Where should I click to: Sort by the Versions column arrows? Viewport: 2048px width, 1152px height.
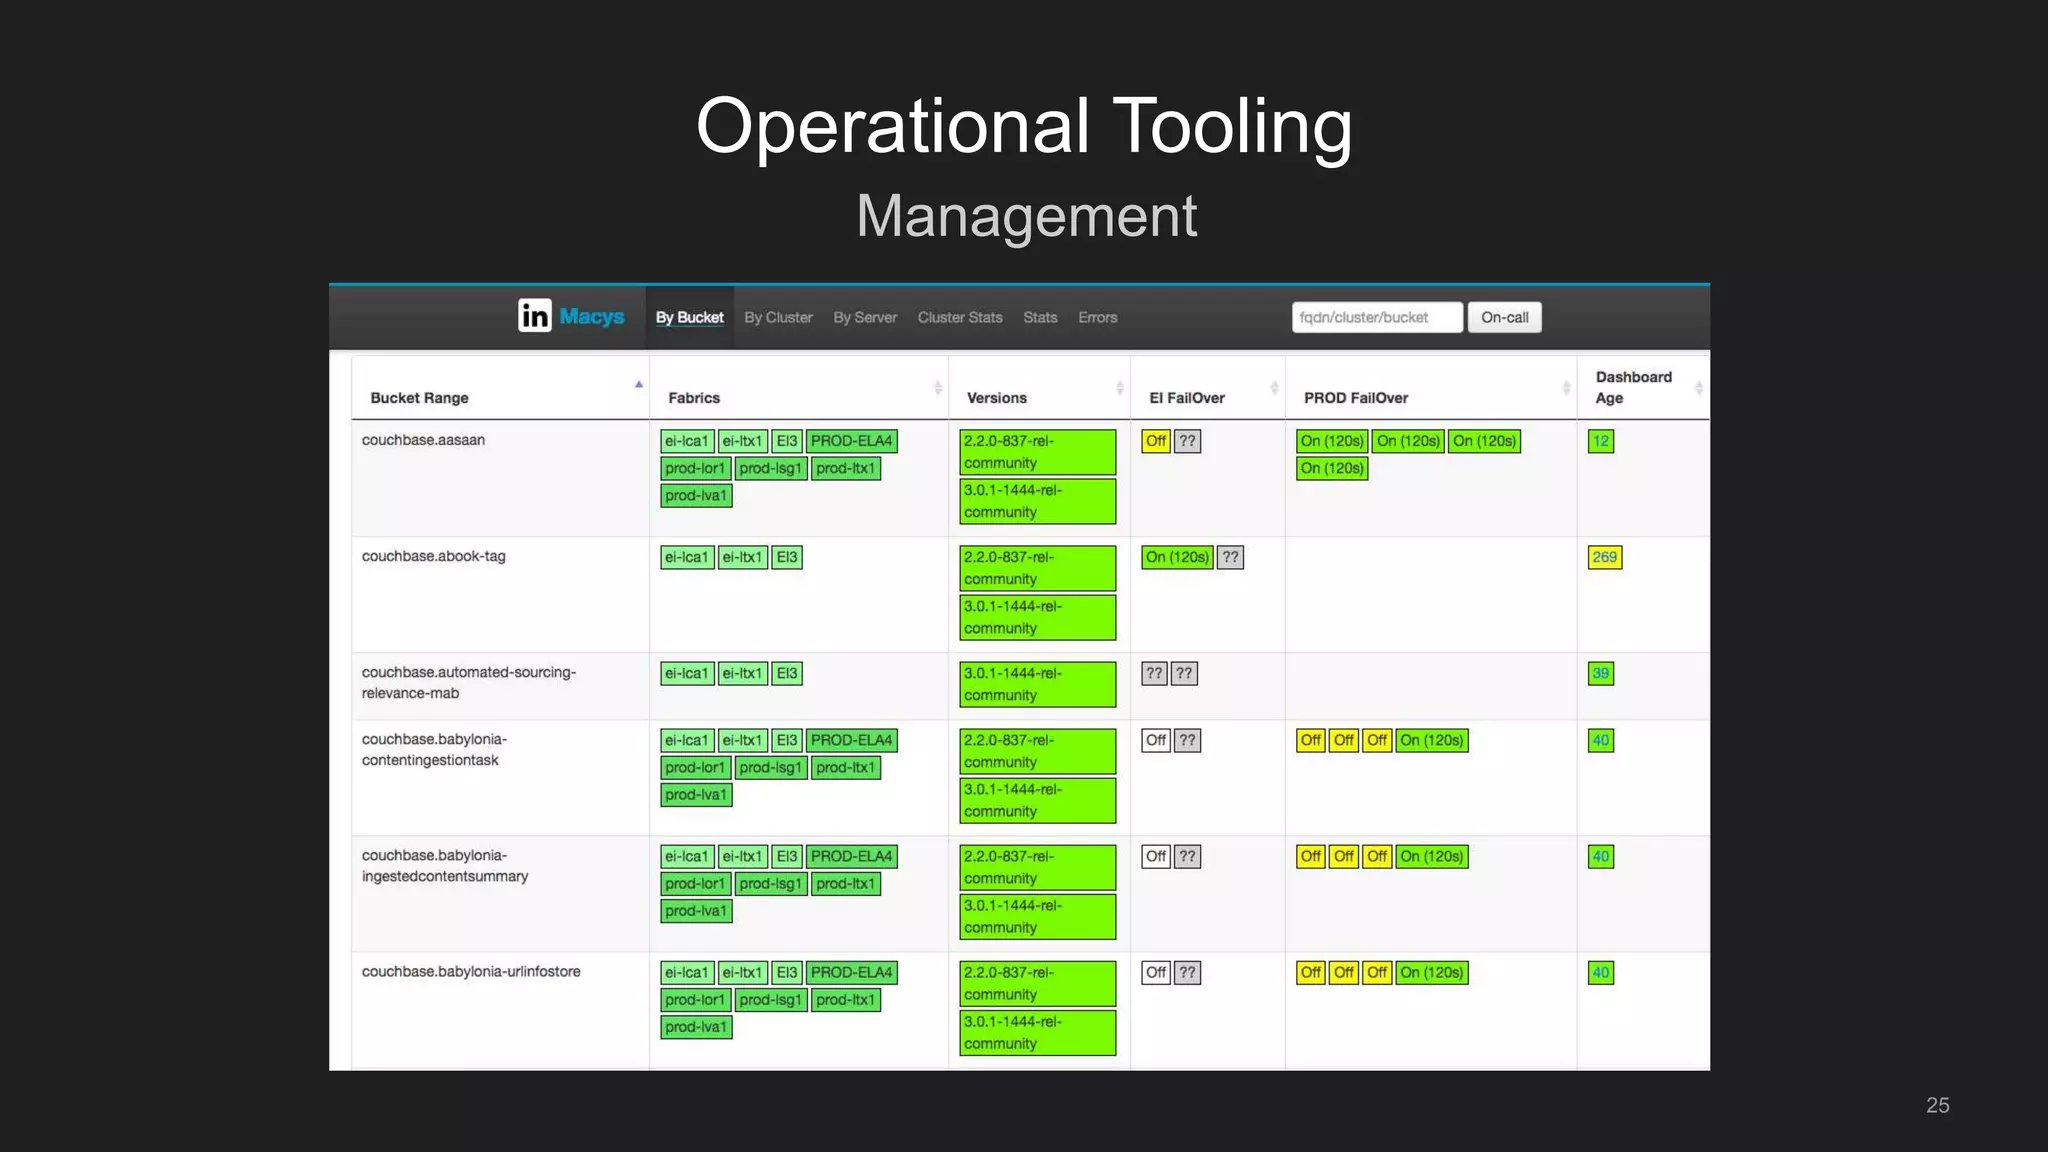click(x=1120, y=388)
